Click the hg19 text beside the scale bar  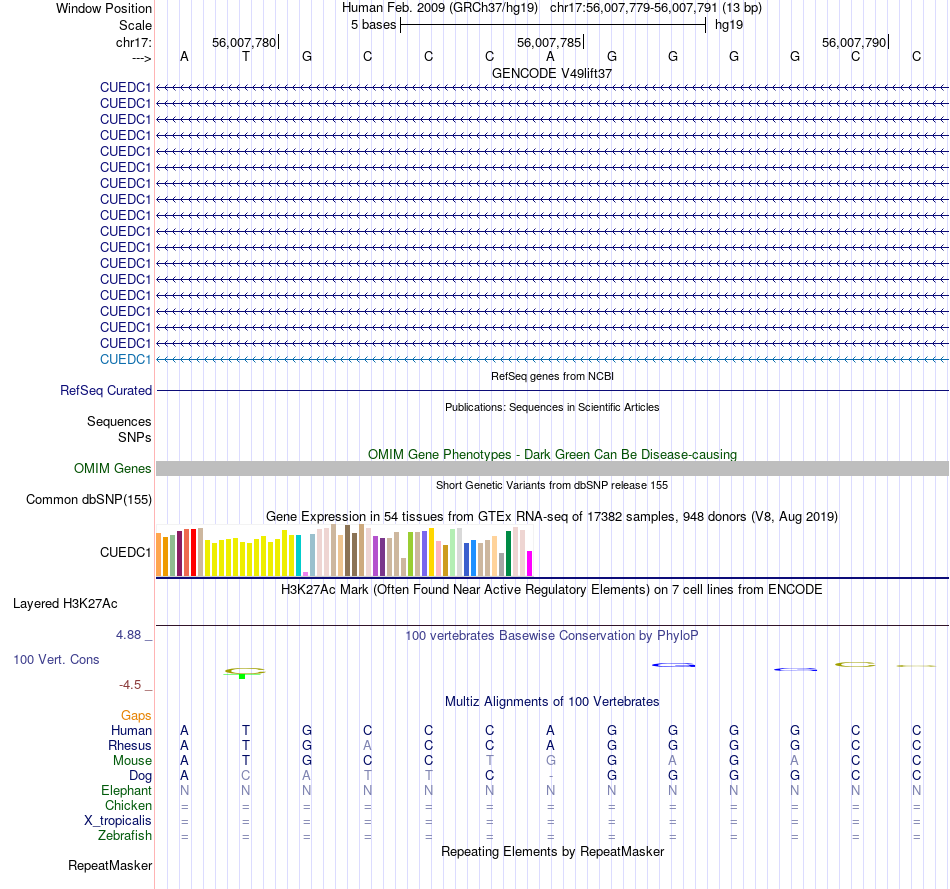729,25
